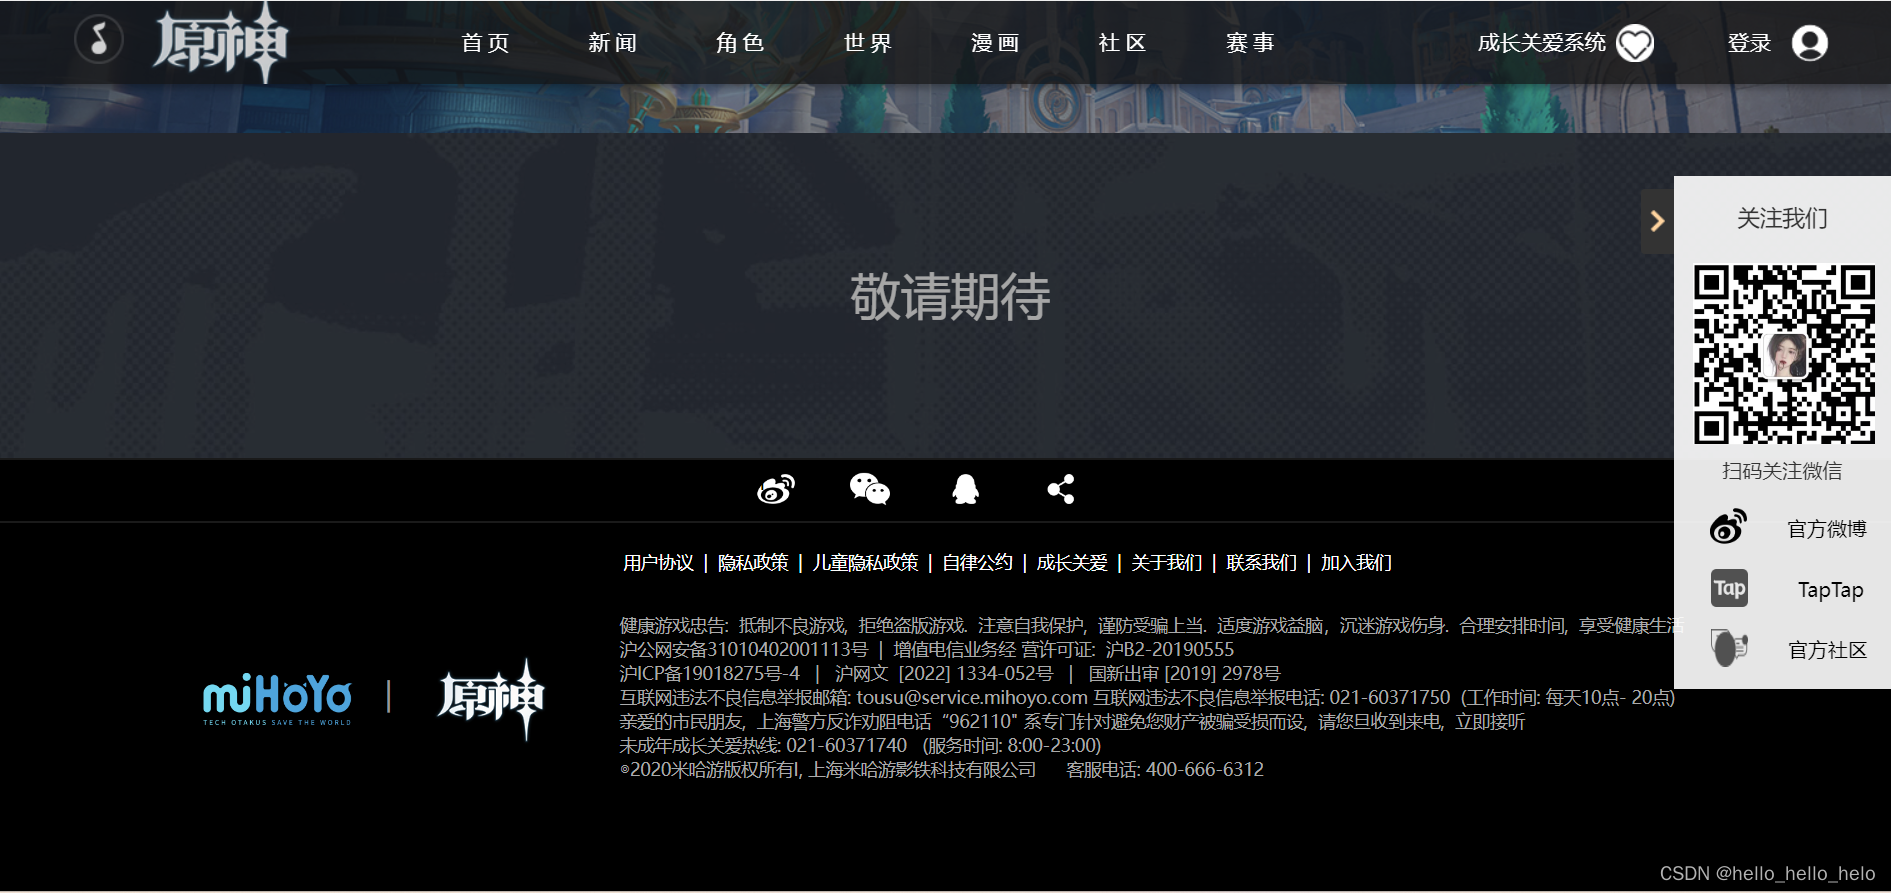
Task: Open 关于我们 footer link
Action: [1167, 563]
